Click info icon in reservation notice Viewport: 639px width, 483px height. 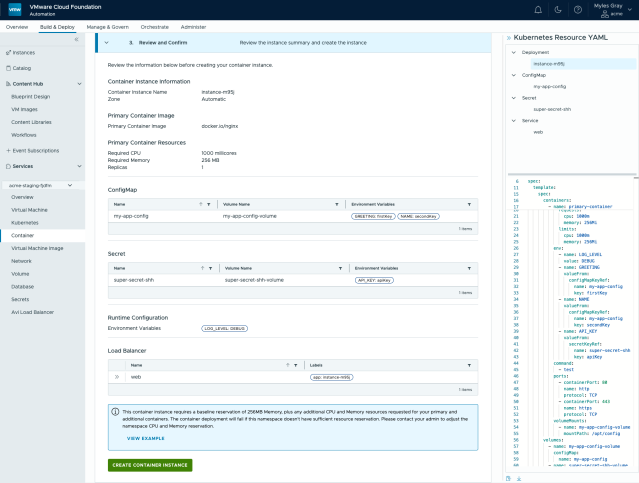point(115,412)
